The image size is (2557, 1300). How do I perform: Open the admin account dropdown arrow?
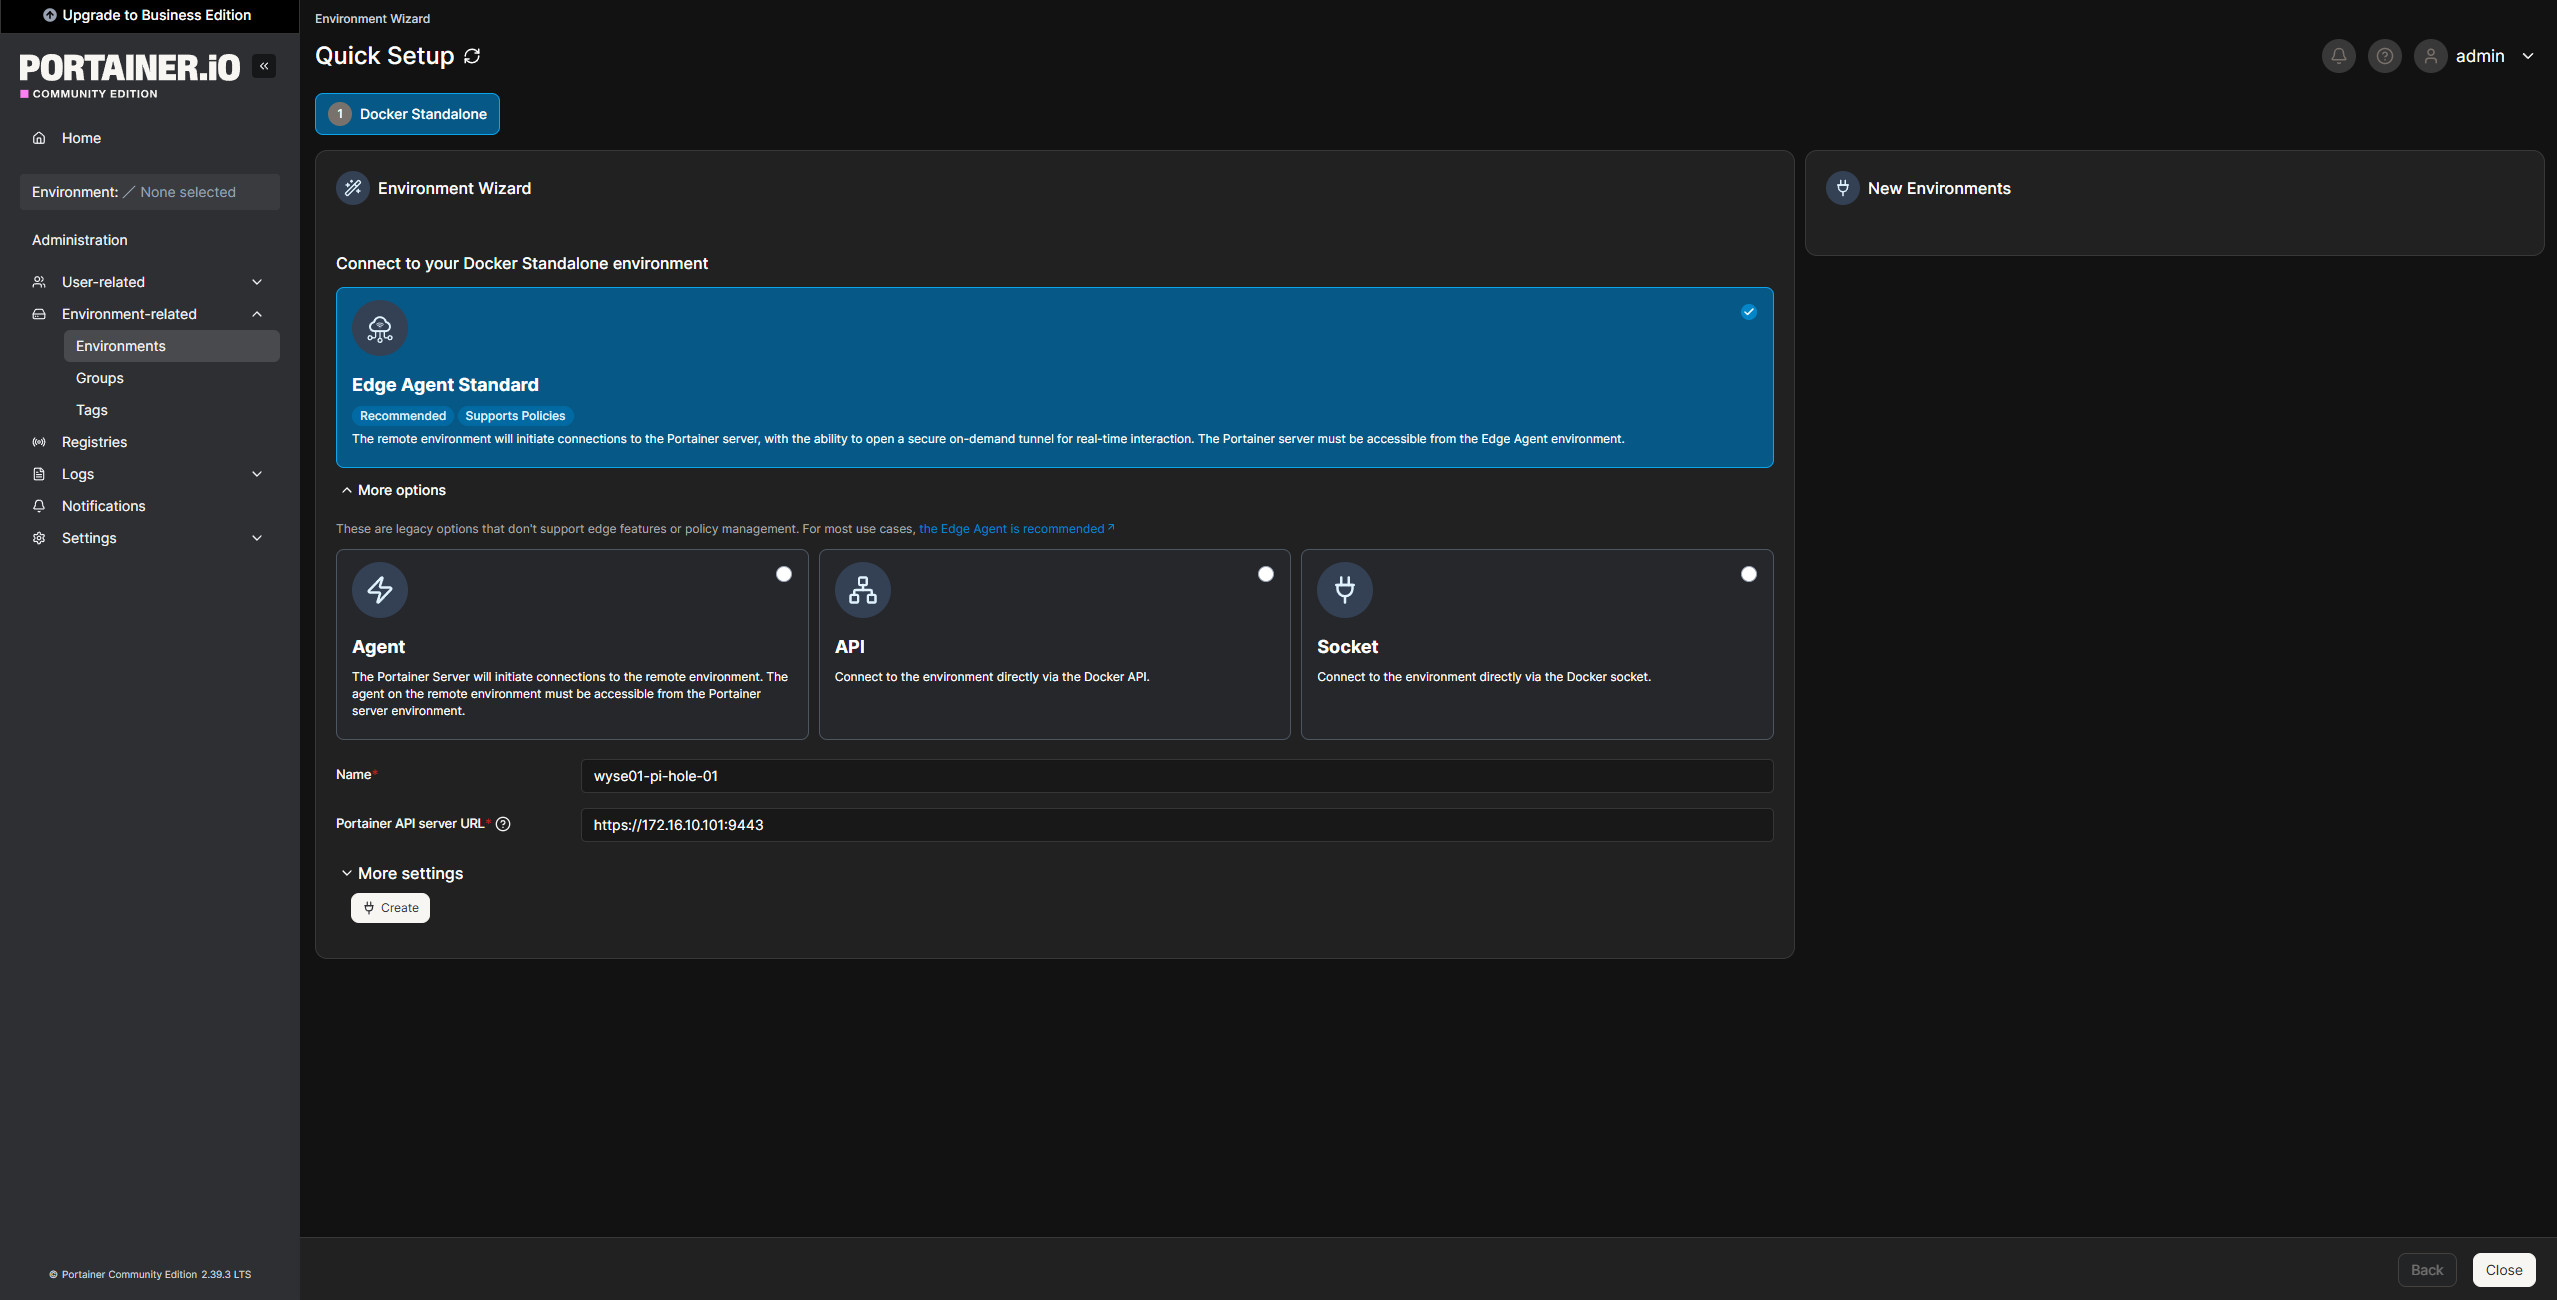2527,56
